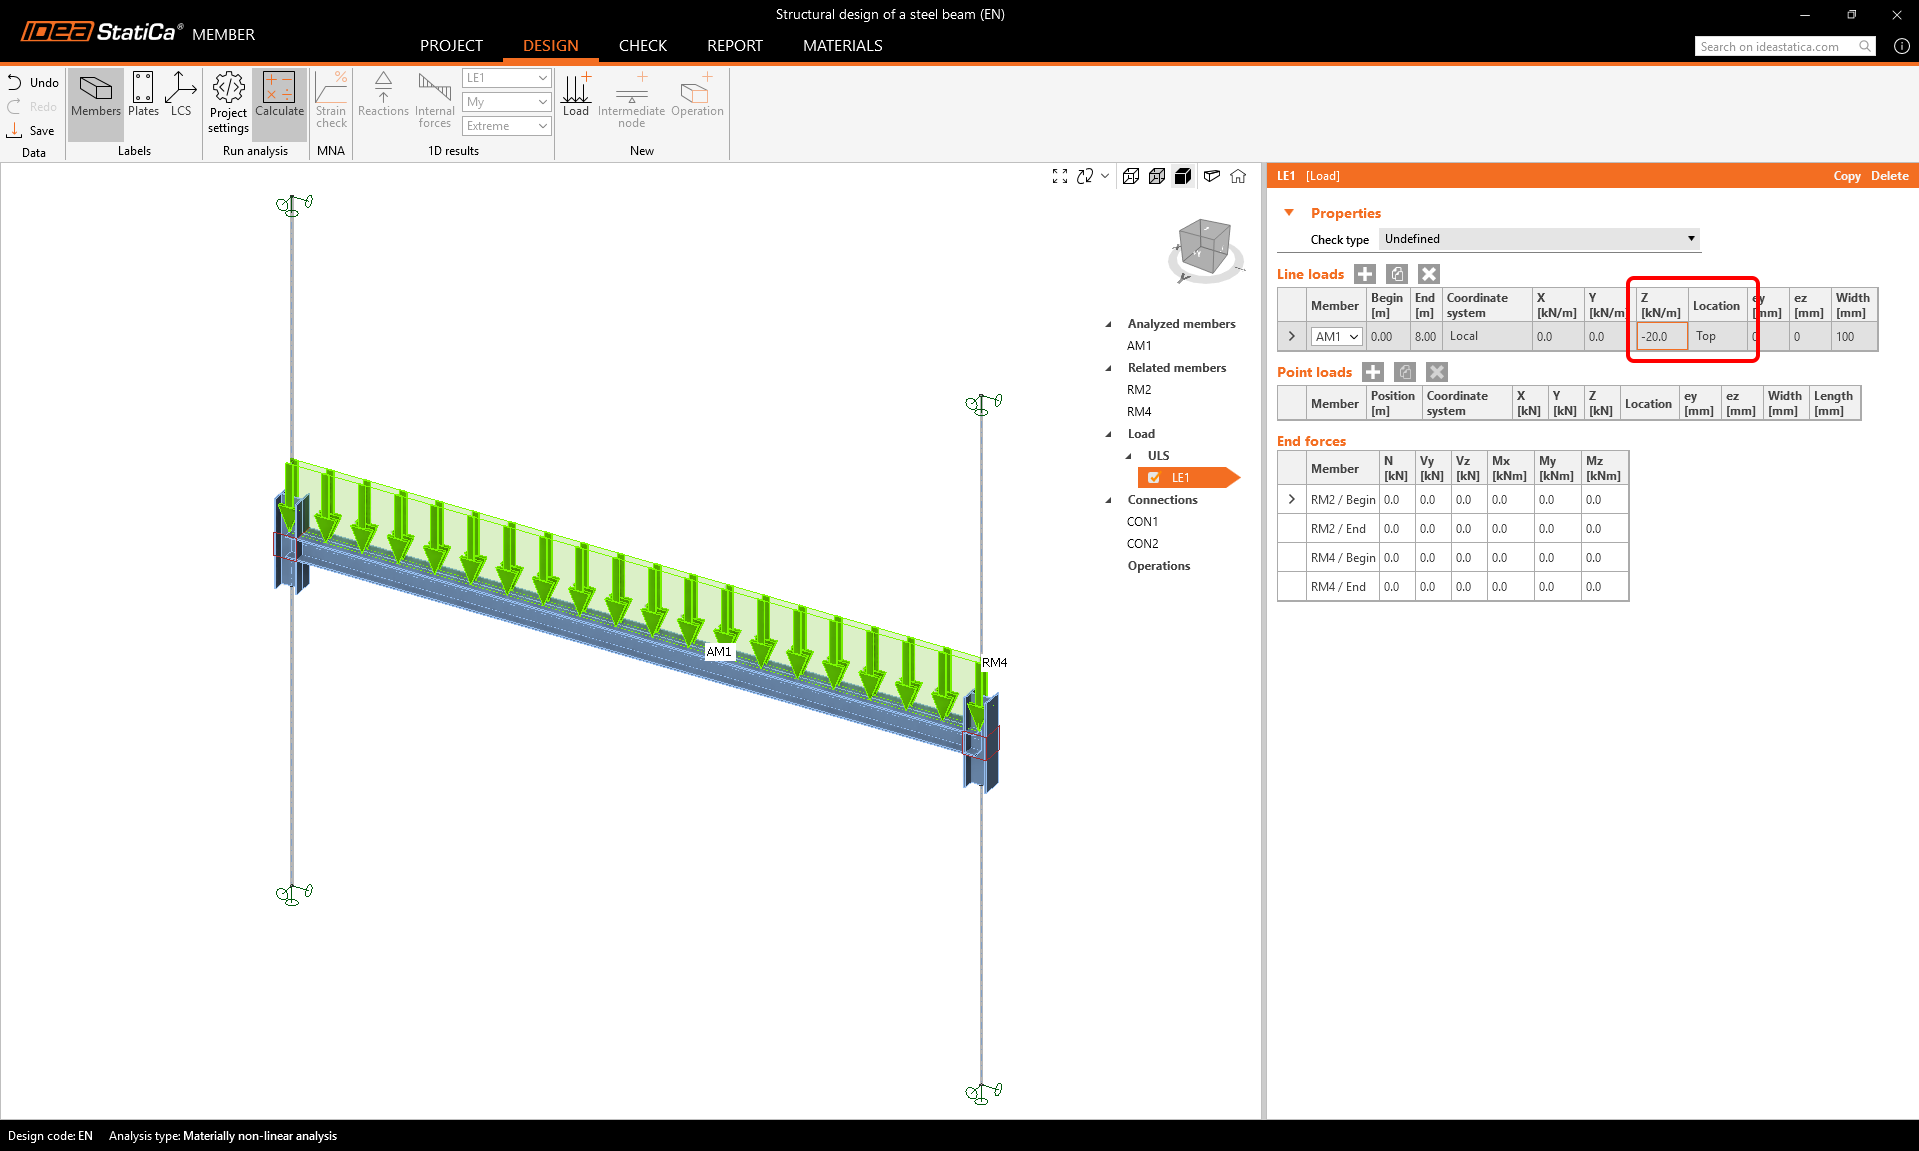Screen dimensions: 1919x1151
Task: Click the Calculate icon in Run analysis
Action: [279, 96]
